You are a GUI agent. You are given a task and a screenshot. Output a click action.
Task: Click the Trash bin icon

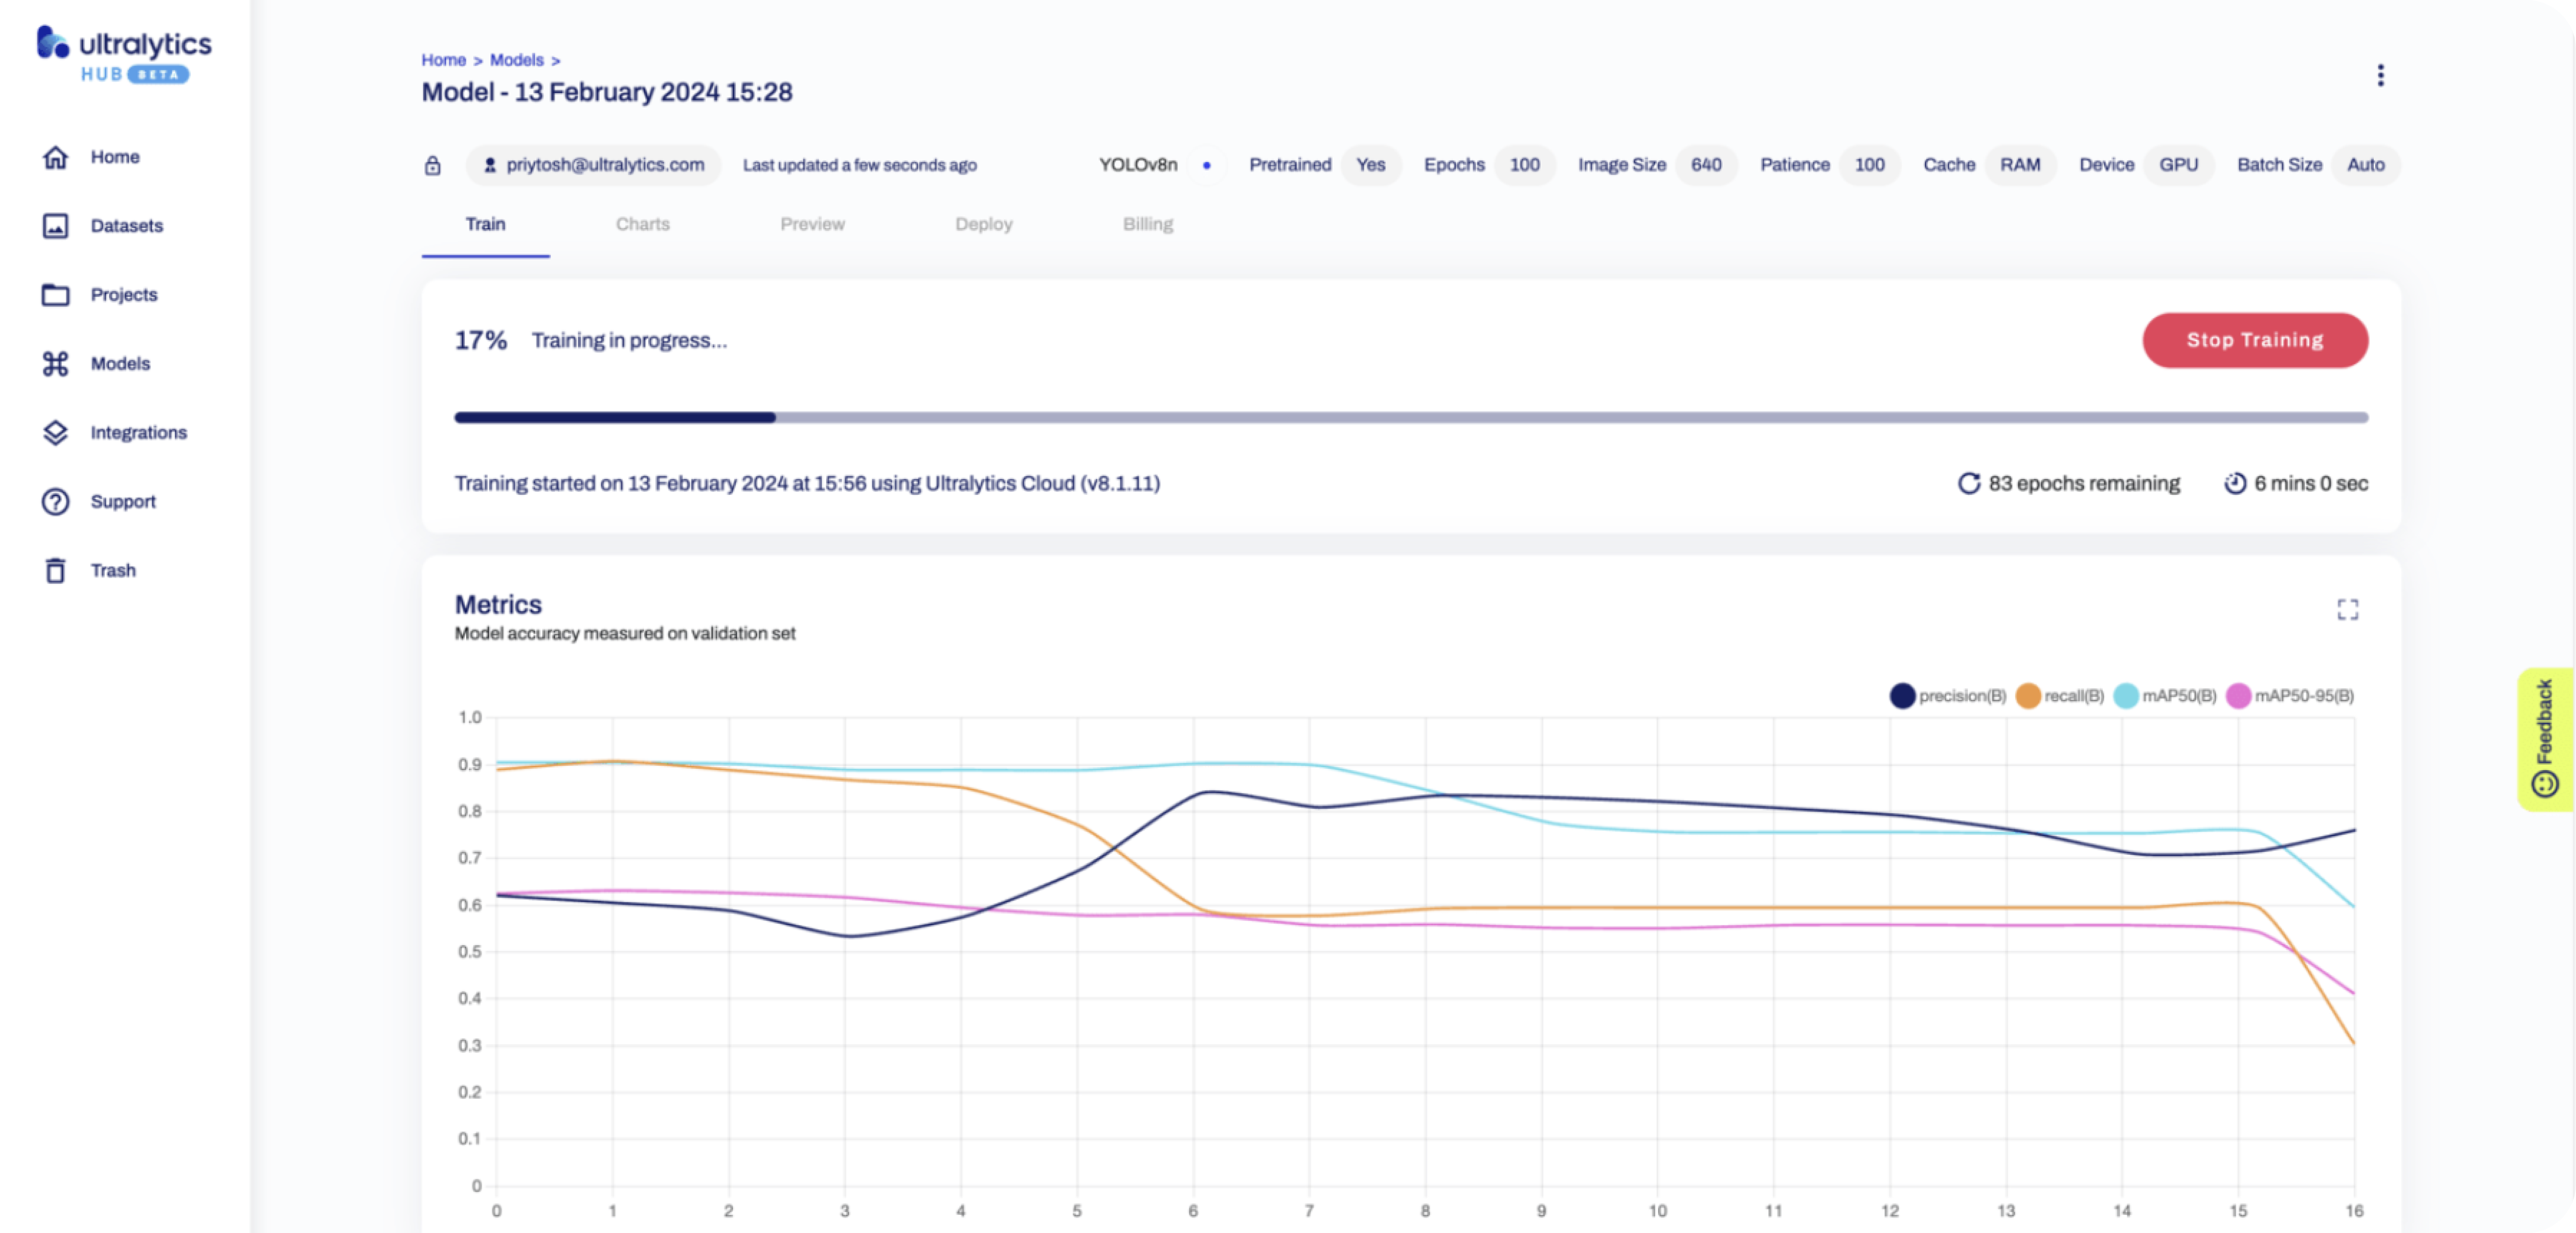(56, 571)
